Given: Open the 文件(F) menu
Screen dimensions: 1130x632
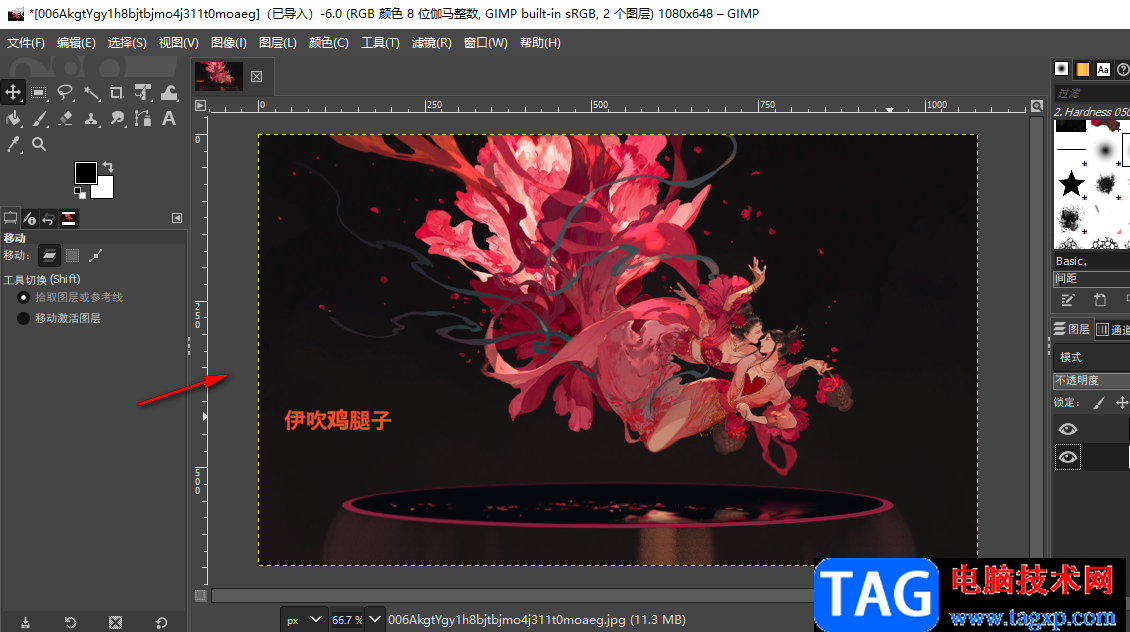Looking at the screenshot, I should [26, 43].
